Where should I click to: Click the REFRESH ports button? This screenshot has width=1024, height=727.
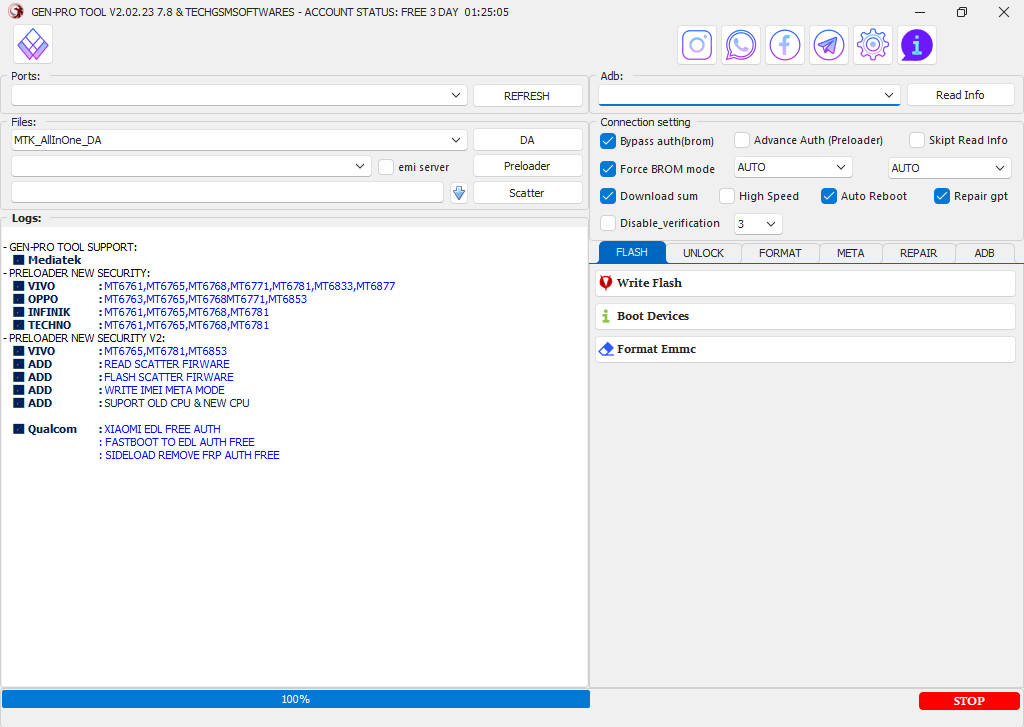coord(527,96)
